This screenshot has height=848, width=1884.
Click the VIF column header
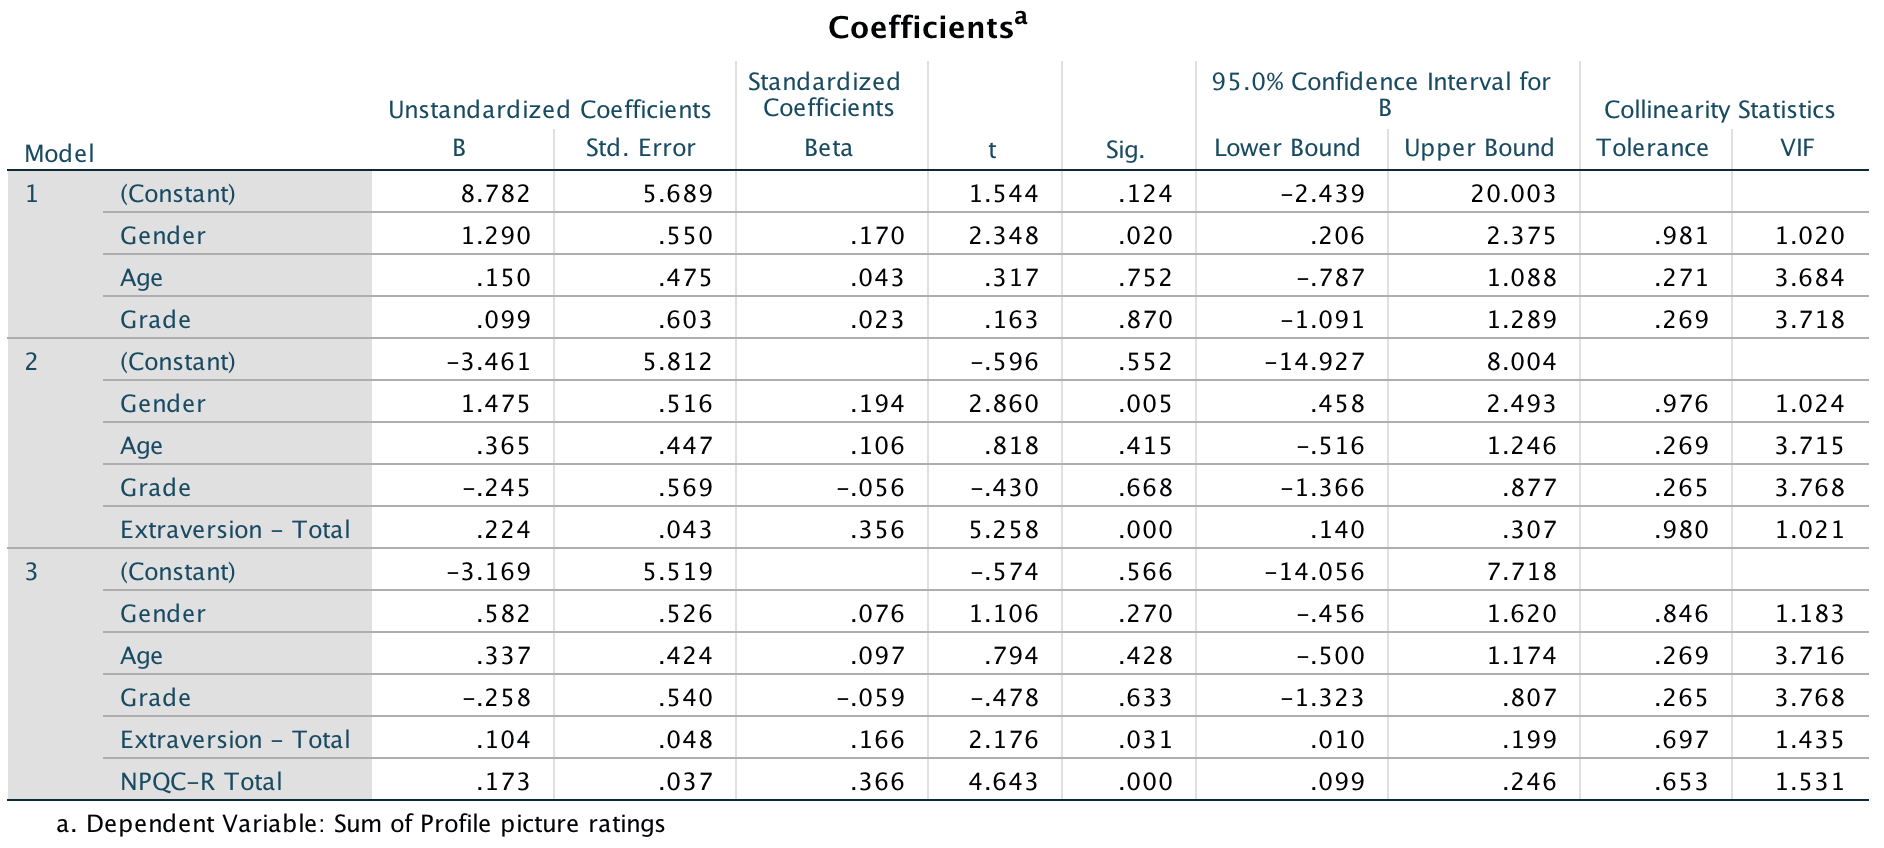1797,148
